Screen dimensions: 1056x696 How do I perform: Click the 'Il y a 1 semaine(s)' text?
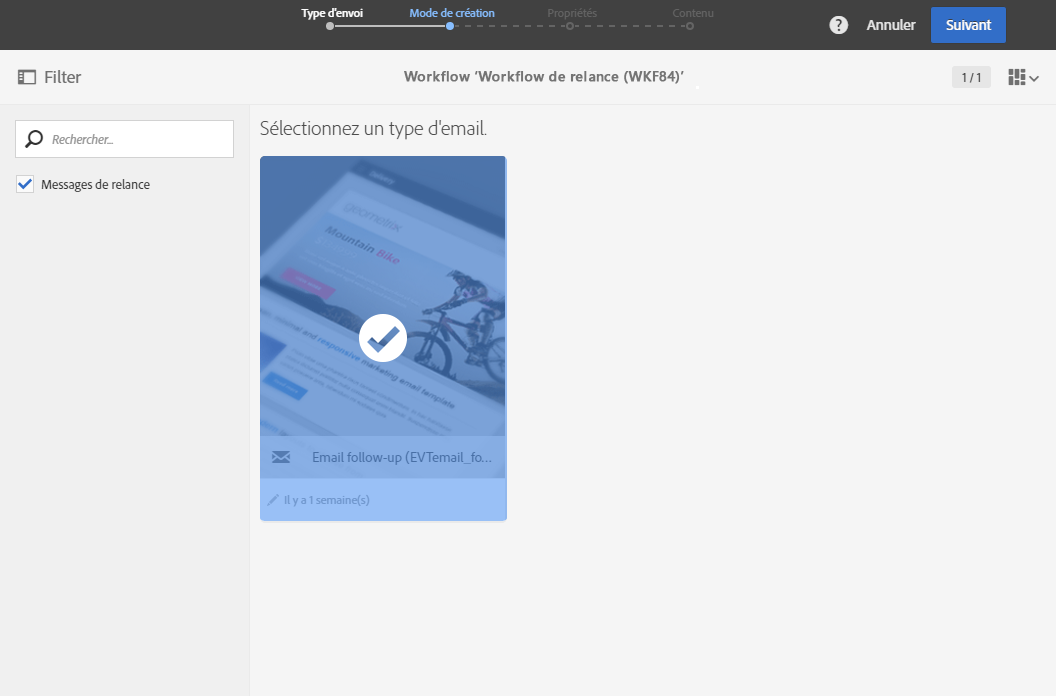pyautogui.click(x=327, y=500)
